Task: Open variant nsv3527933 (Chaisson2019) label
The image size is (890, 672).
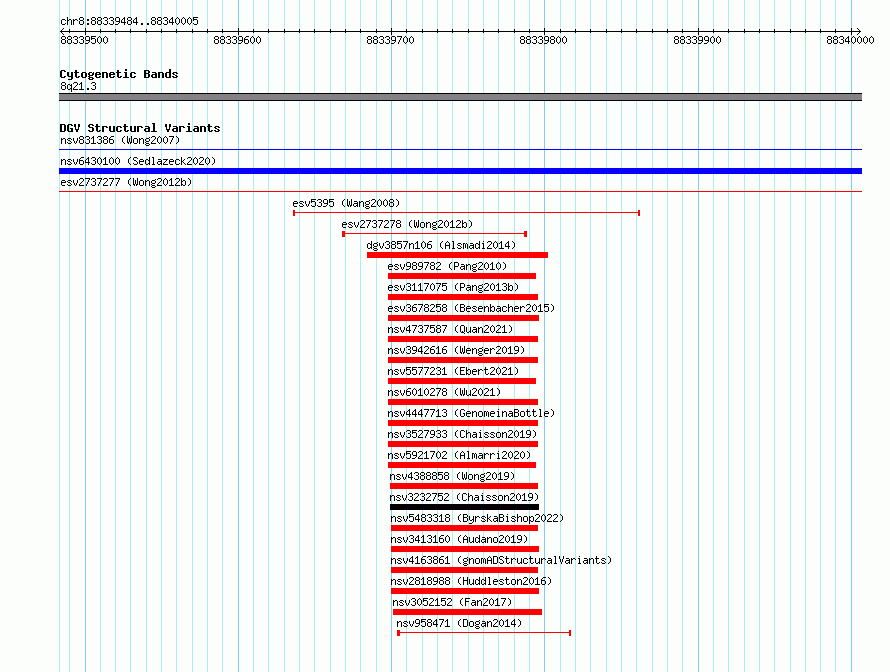Action: point(462,434)
